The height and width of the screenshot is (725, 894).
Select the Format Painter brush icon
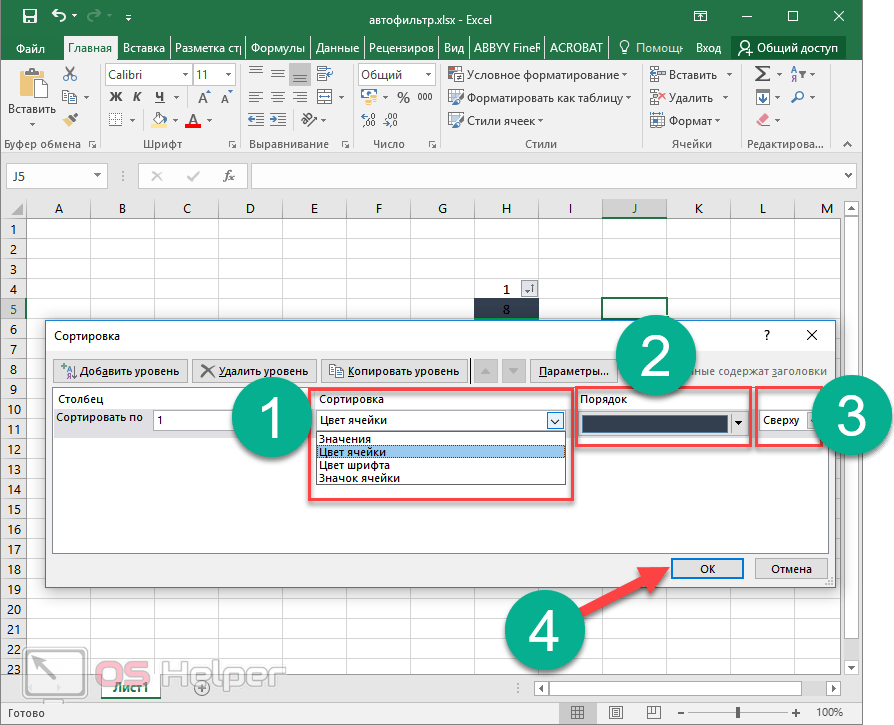tap(70, 119)
